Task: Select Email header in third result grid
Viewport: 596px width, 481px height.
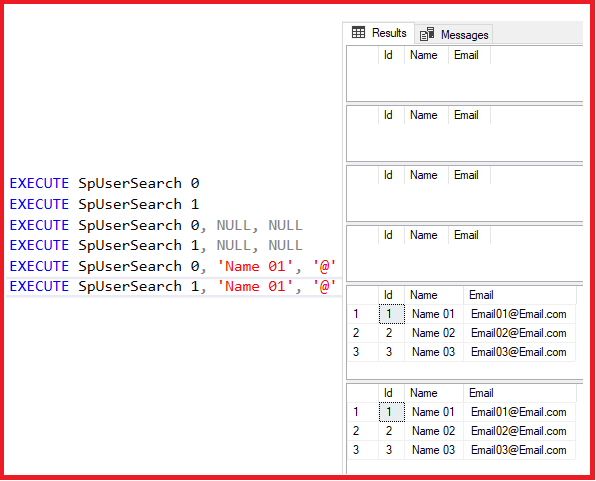Action: 469,175
